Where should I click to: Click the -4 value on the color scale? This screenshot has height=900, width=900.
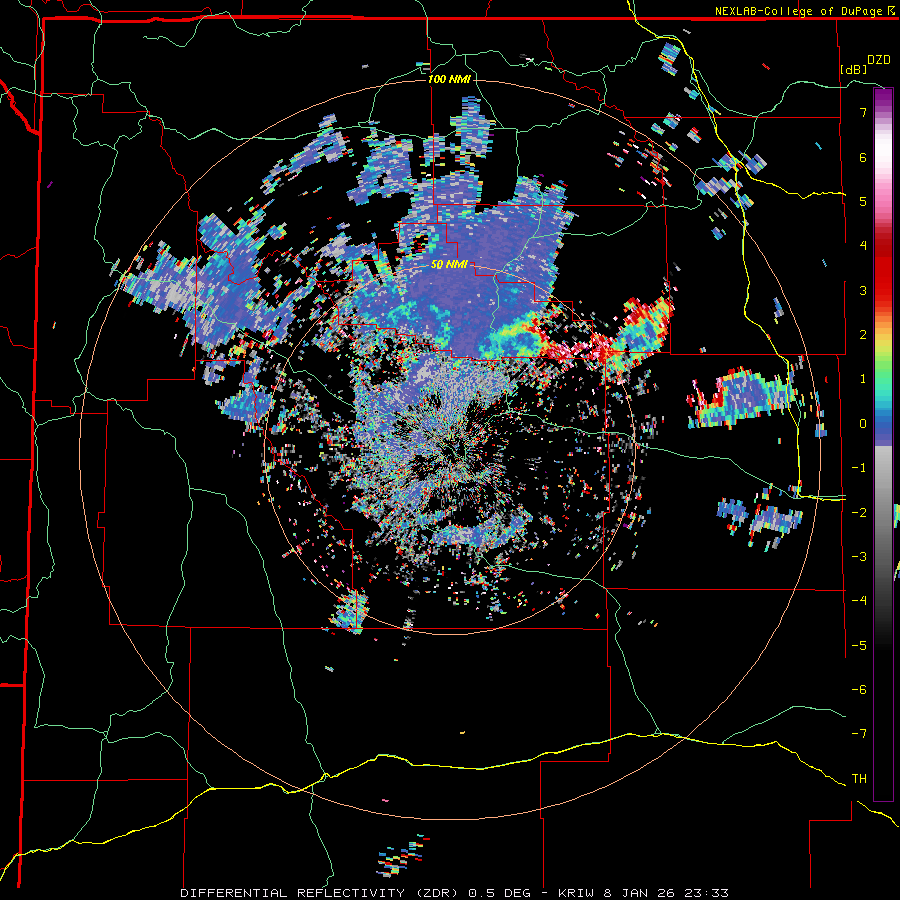click(x=859, y=600)
